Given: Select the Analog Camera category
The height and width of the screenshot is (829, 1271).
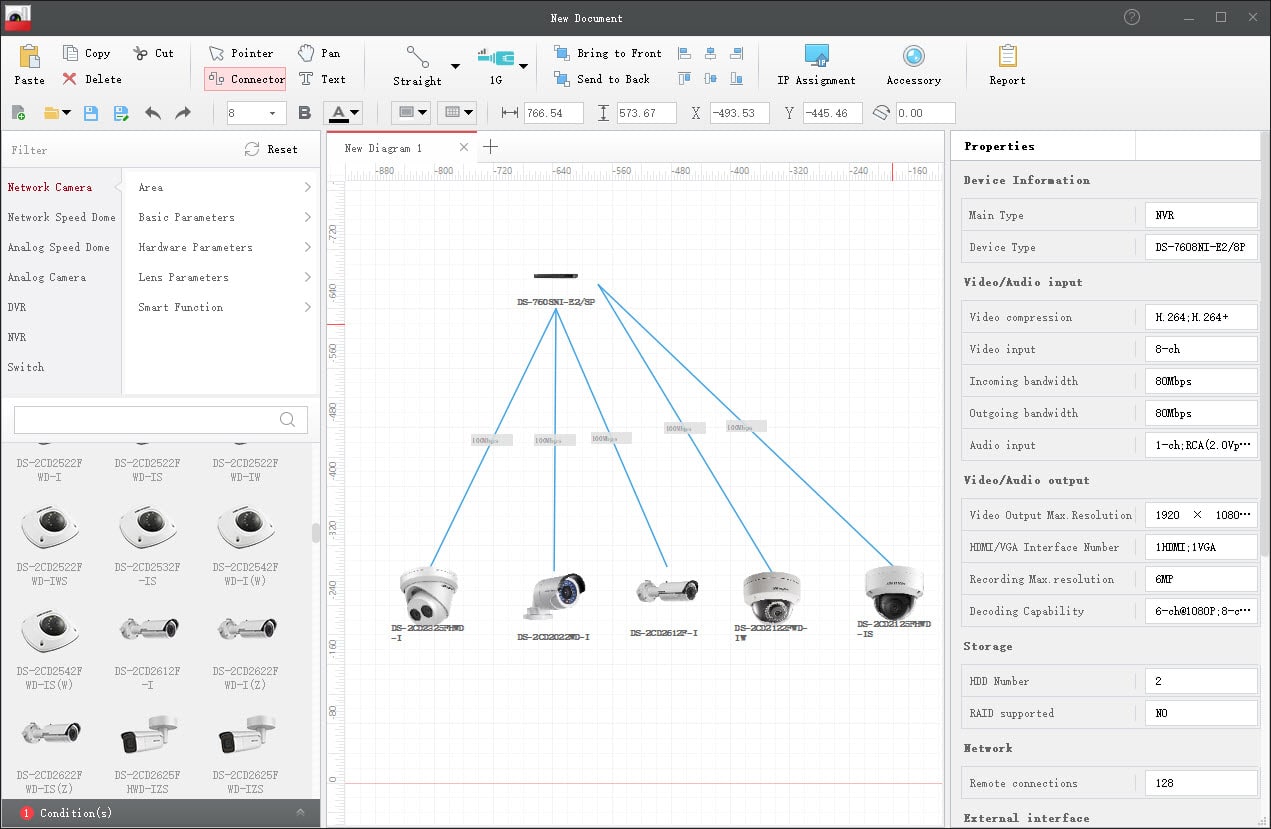Looking at the screenshot, I should [46, 277].
